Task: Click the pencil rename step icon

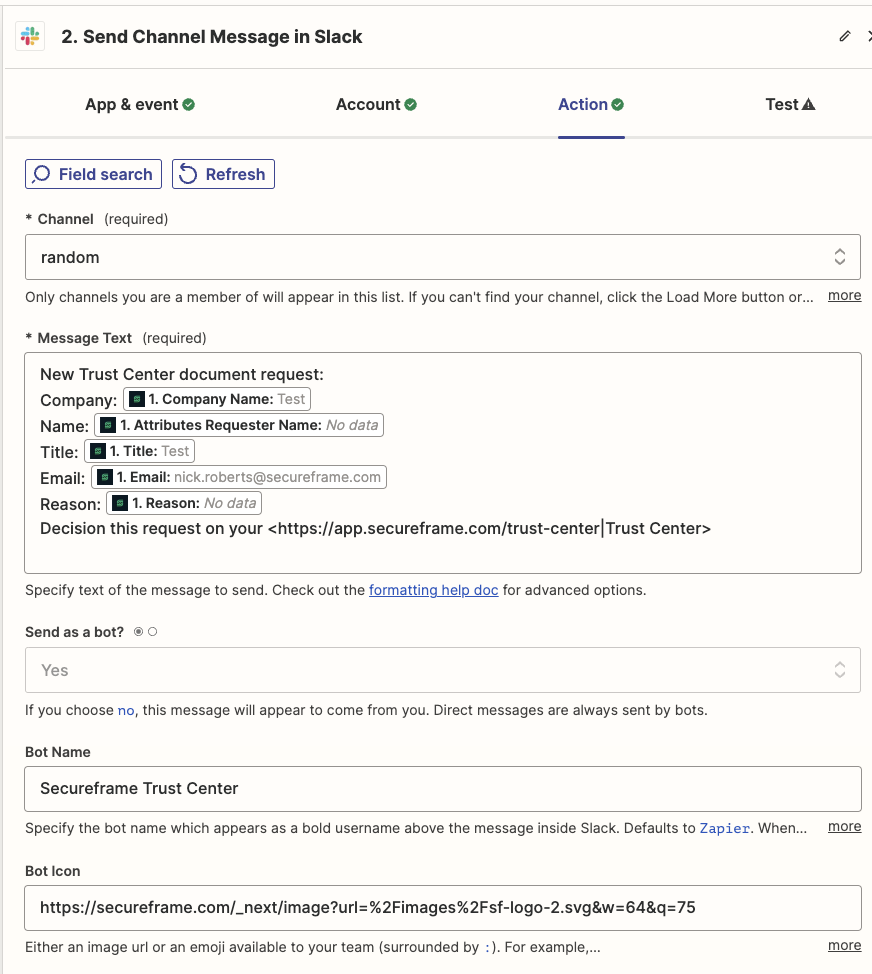Action: [x=845, y=36]
